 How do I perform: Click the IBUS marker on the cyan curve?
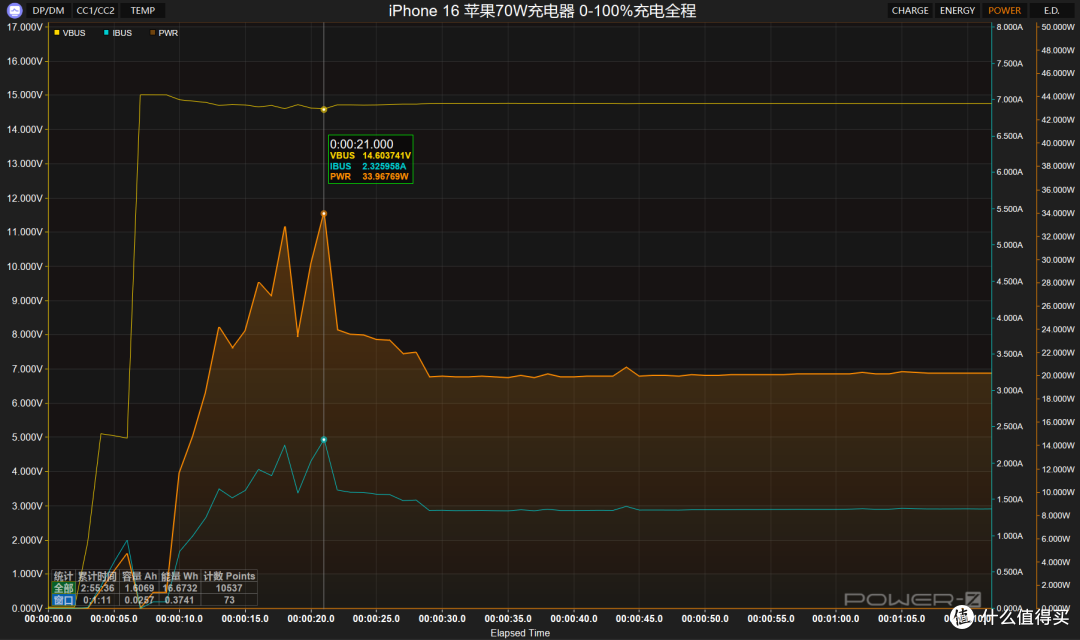coord(324,440)
